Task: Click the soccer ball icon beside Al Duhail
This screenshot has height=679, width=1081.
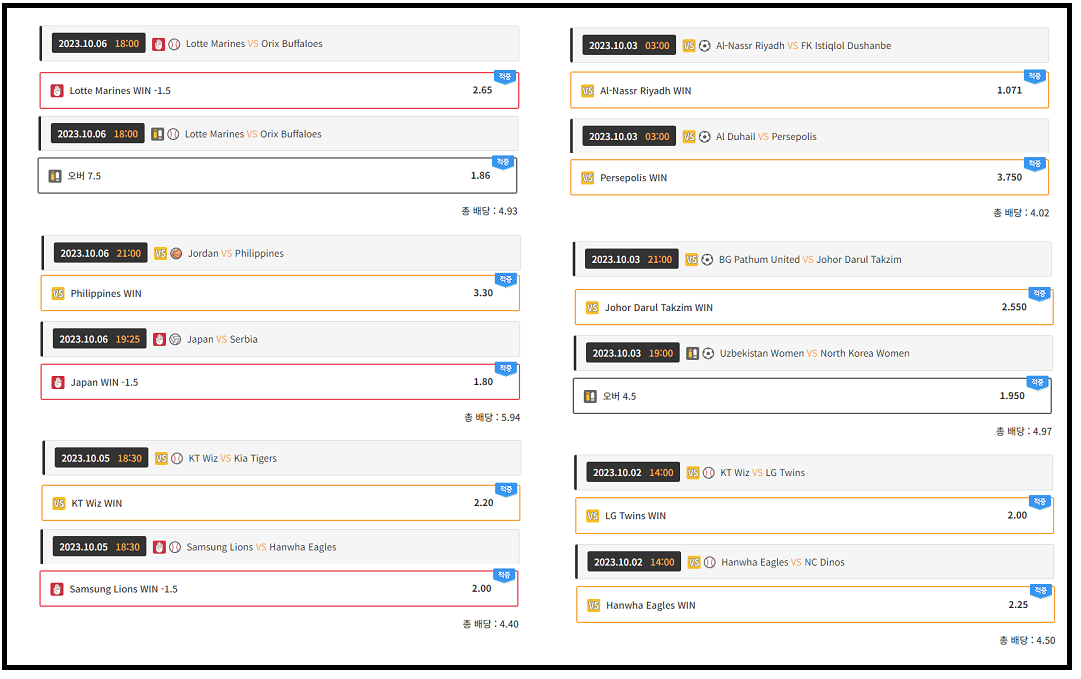Action: click(x=705, y=137)
